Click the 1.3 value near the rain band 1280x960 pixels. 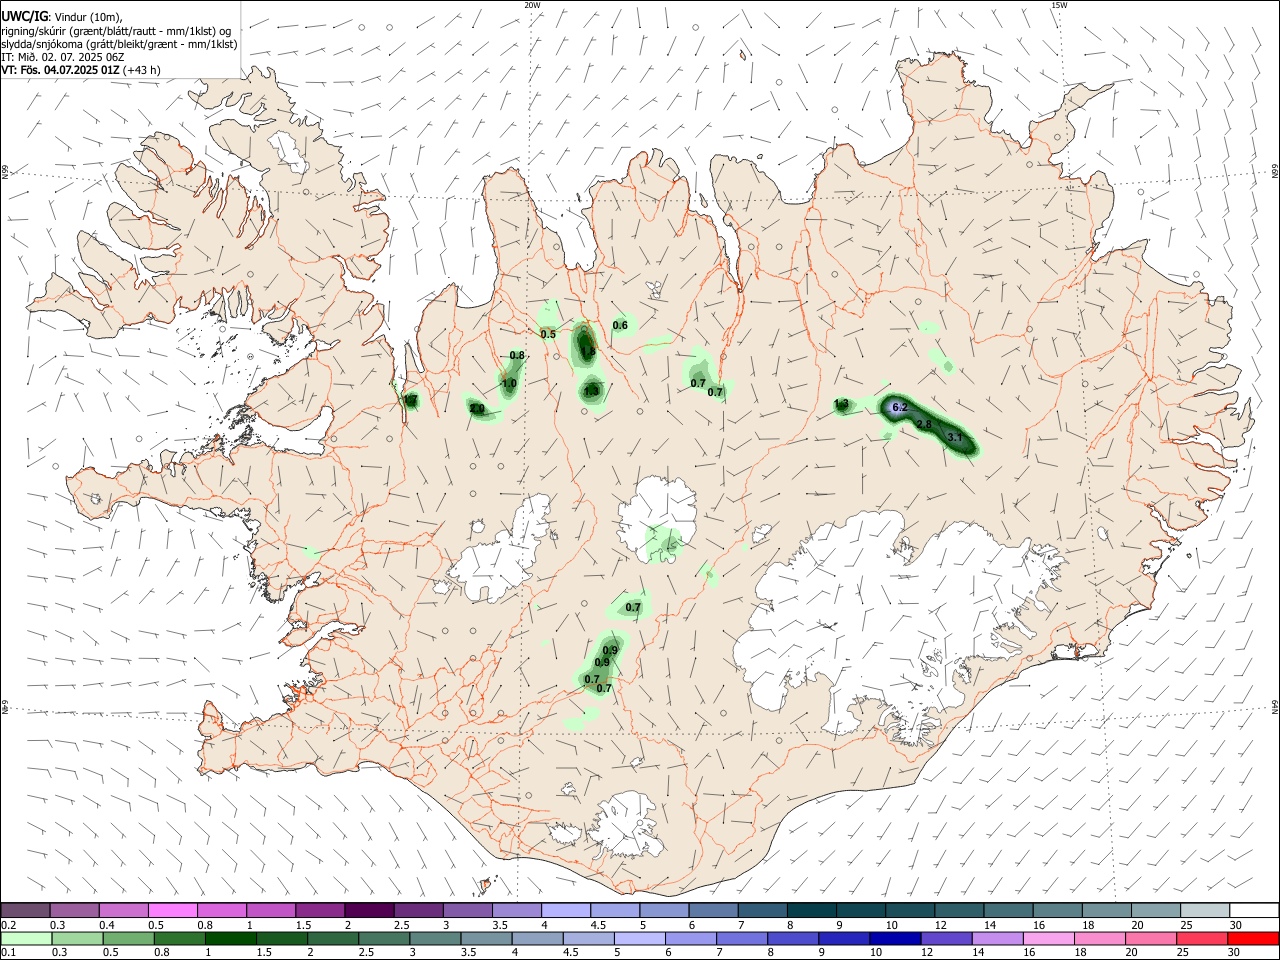tap(841, 404)
